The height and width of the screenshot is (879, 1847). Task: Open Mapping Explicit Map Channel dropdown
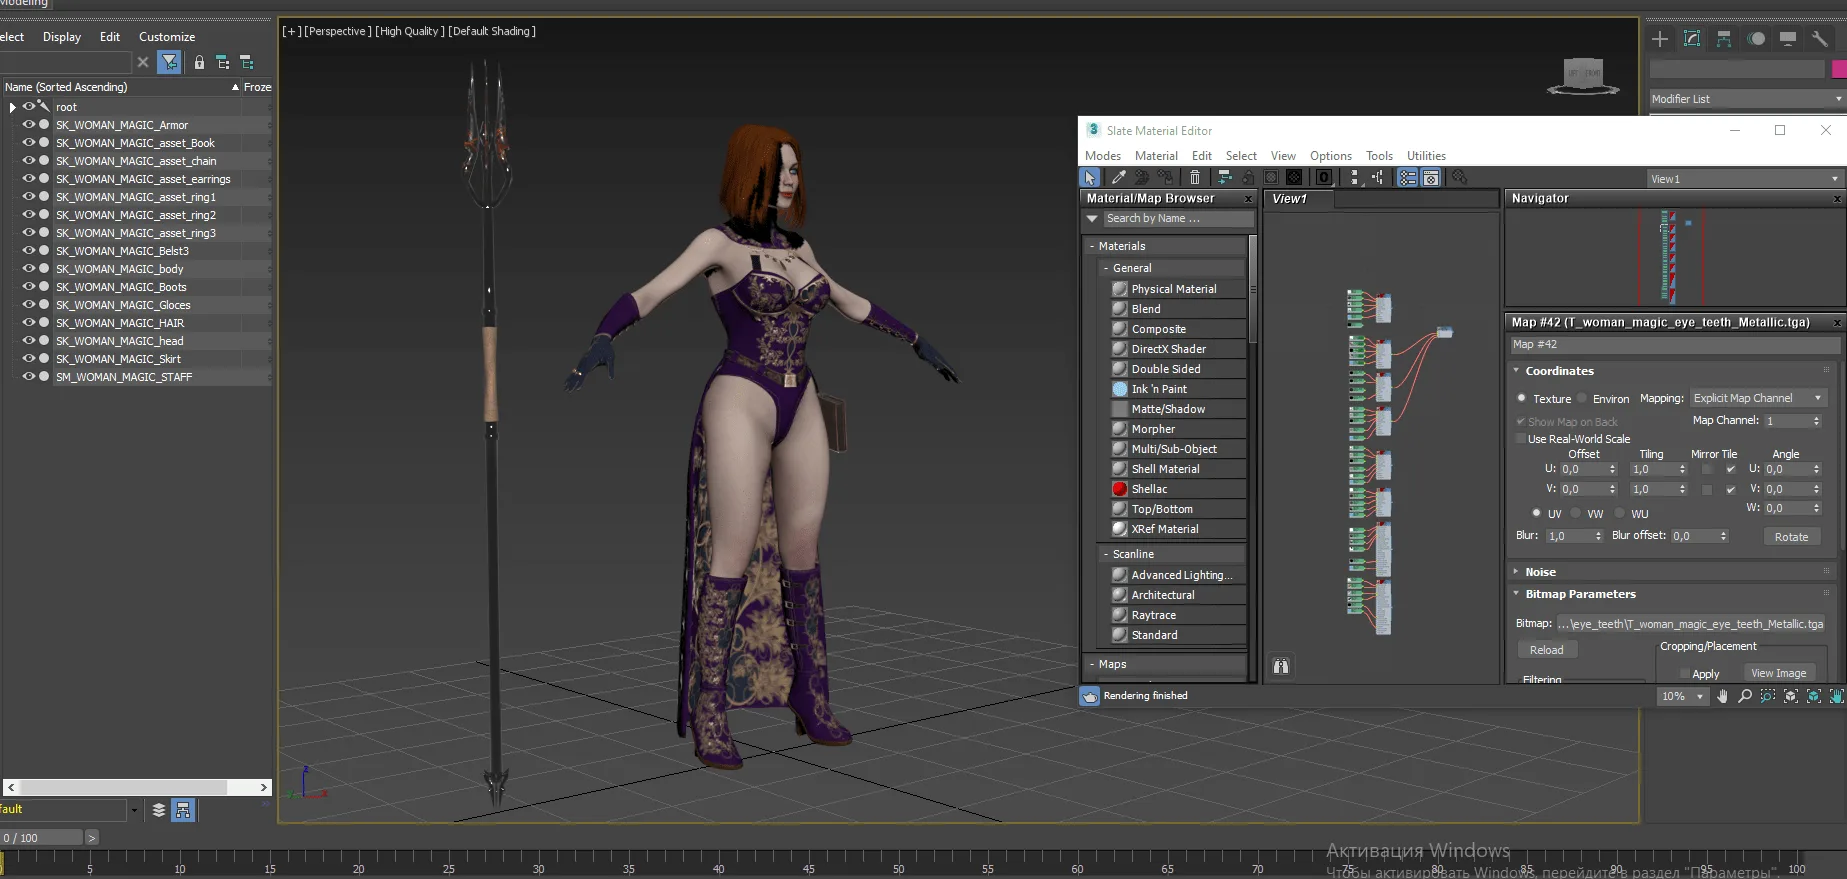(x=1758, y=398)
